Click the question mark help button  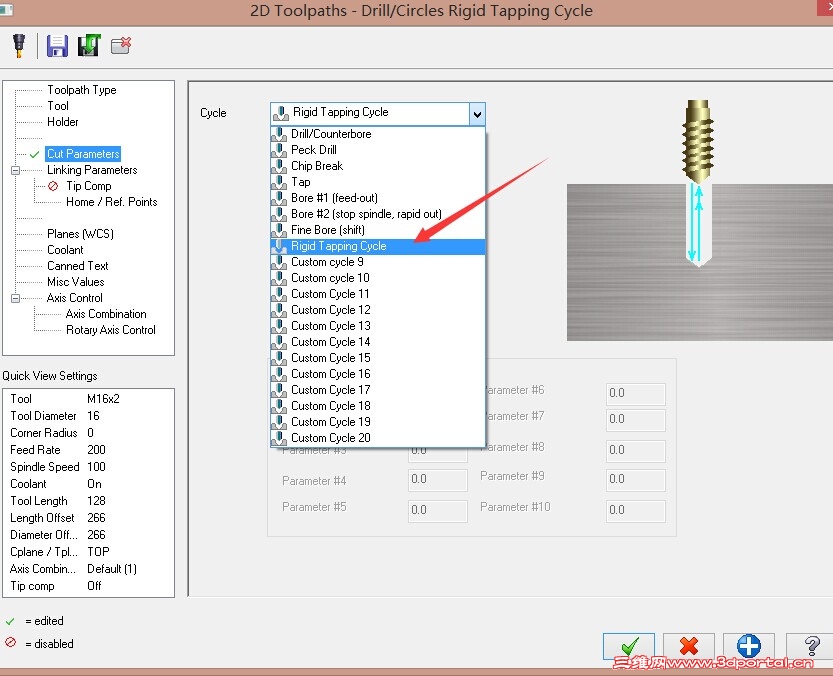coord(811,646)
